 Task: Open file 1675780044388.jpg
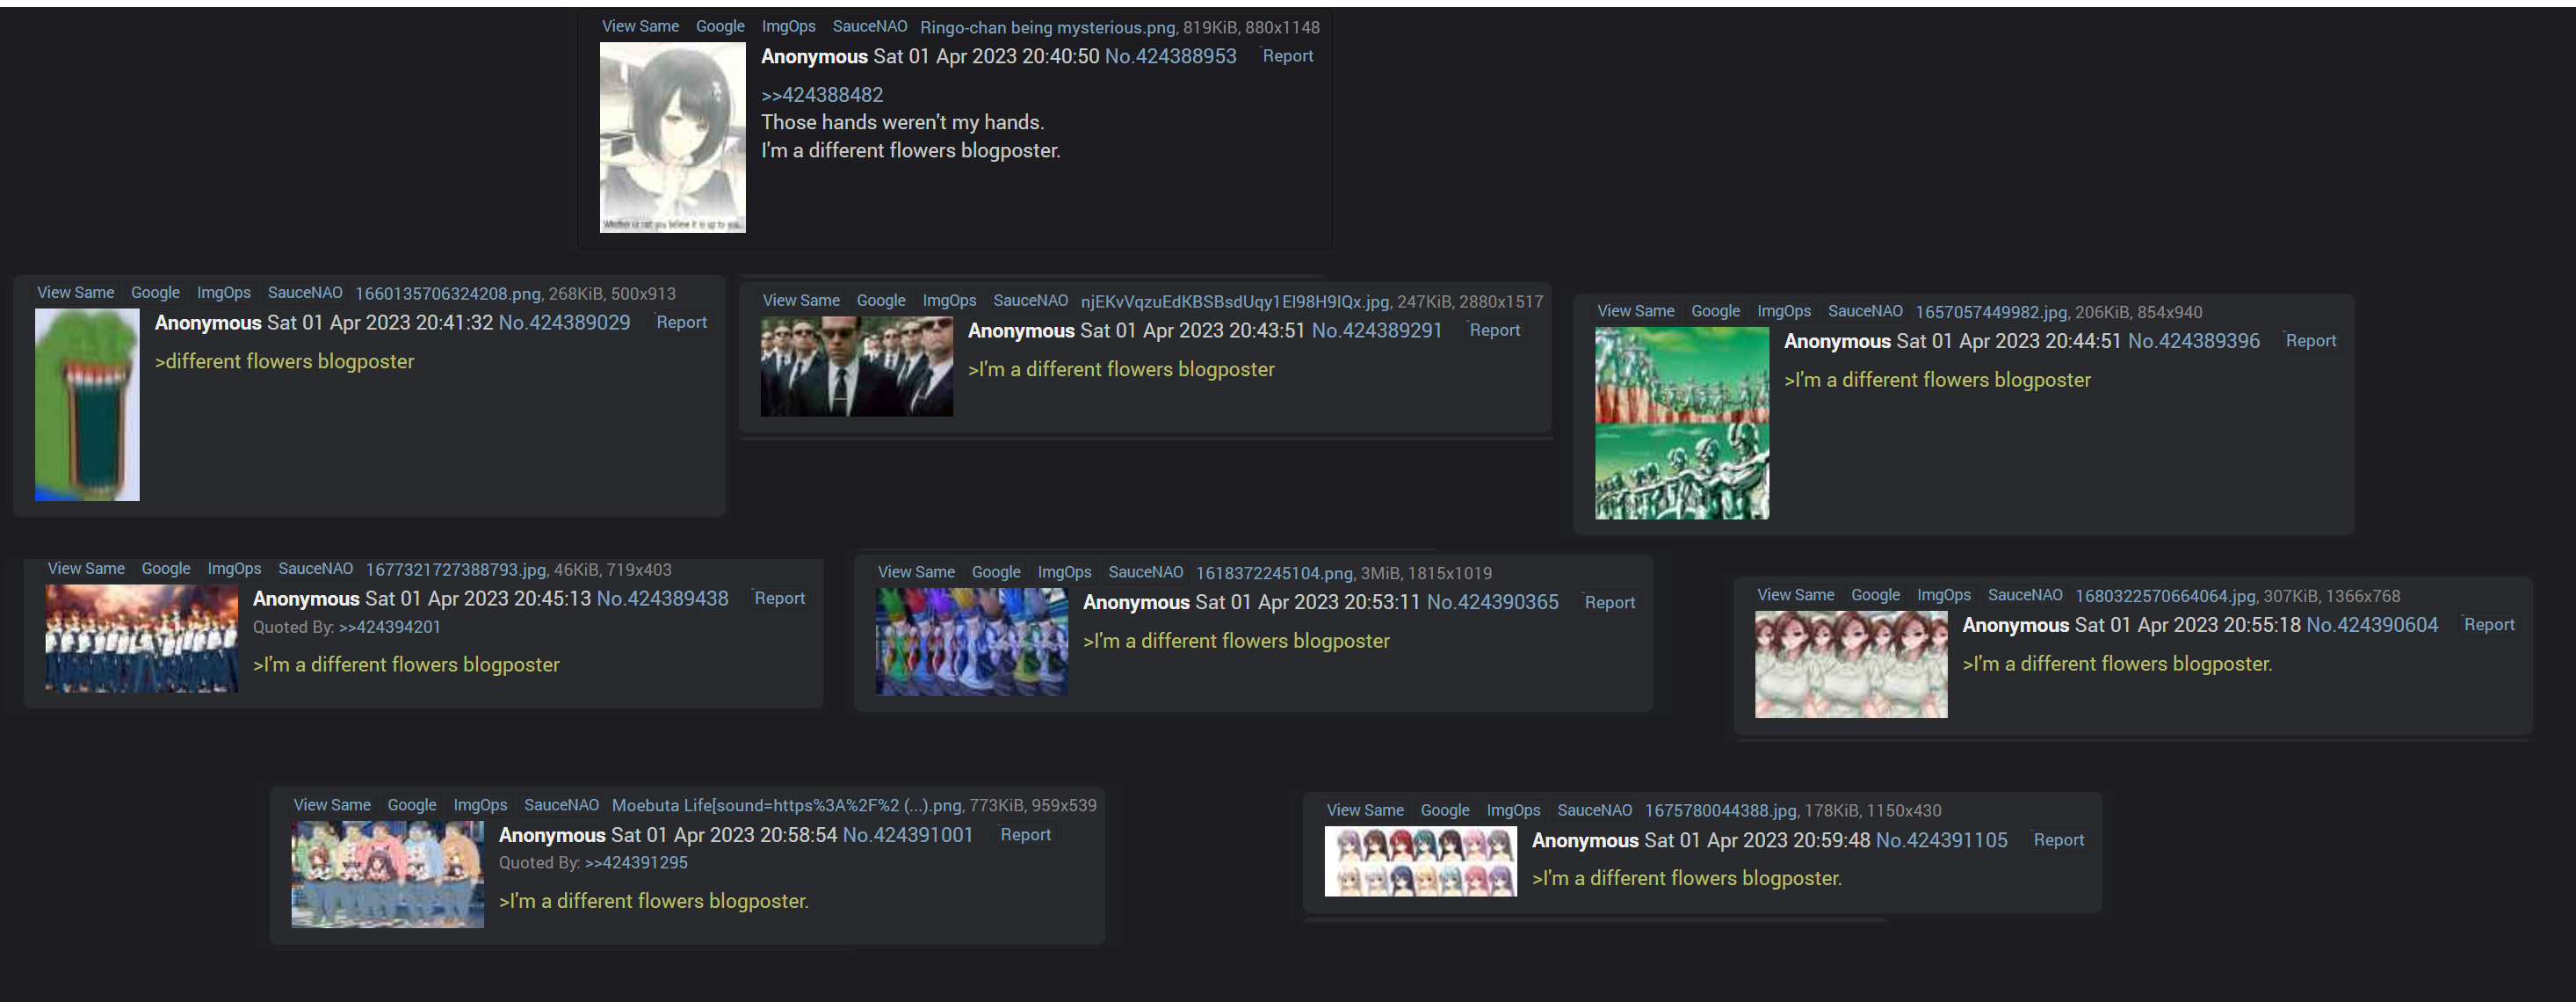click(1720, 810)
